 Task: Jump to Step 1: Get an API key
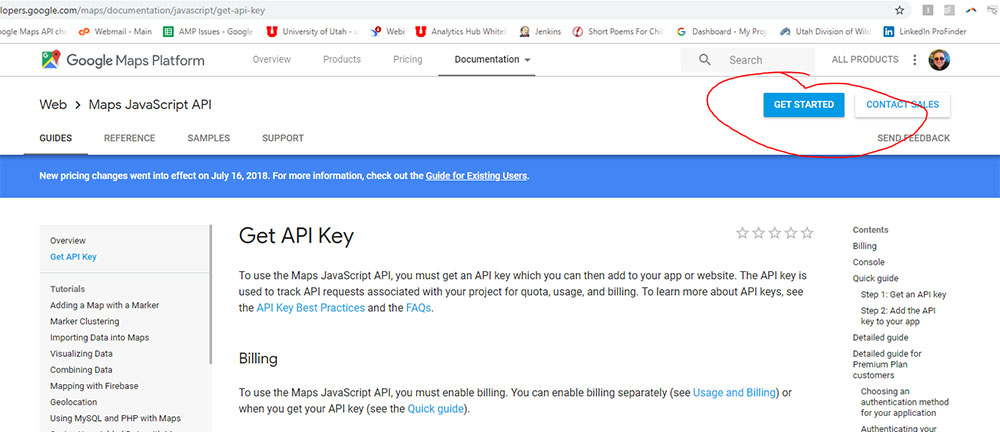(904, 295)
